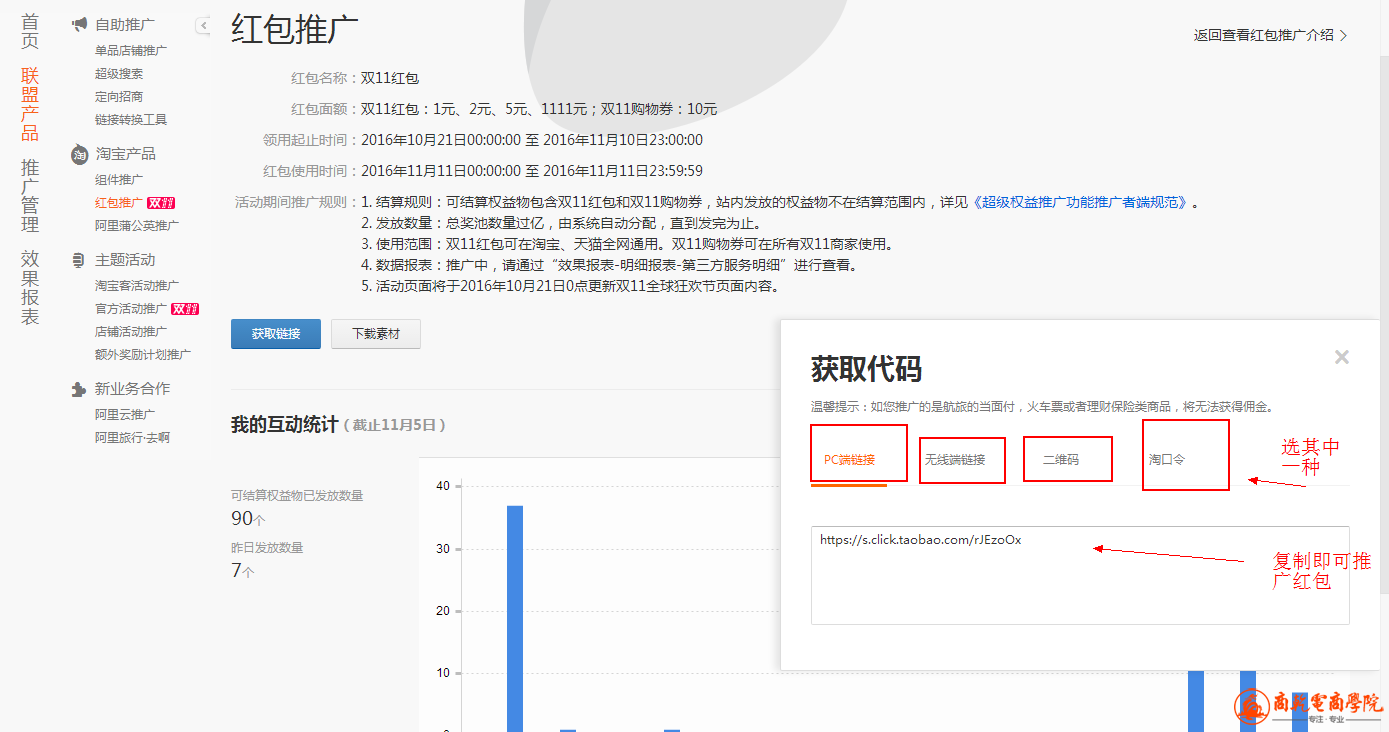Open 链接转换工具 in the sidebar
The height and width of the screenshot is (732, 1389).
(x=131, y=119)
